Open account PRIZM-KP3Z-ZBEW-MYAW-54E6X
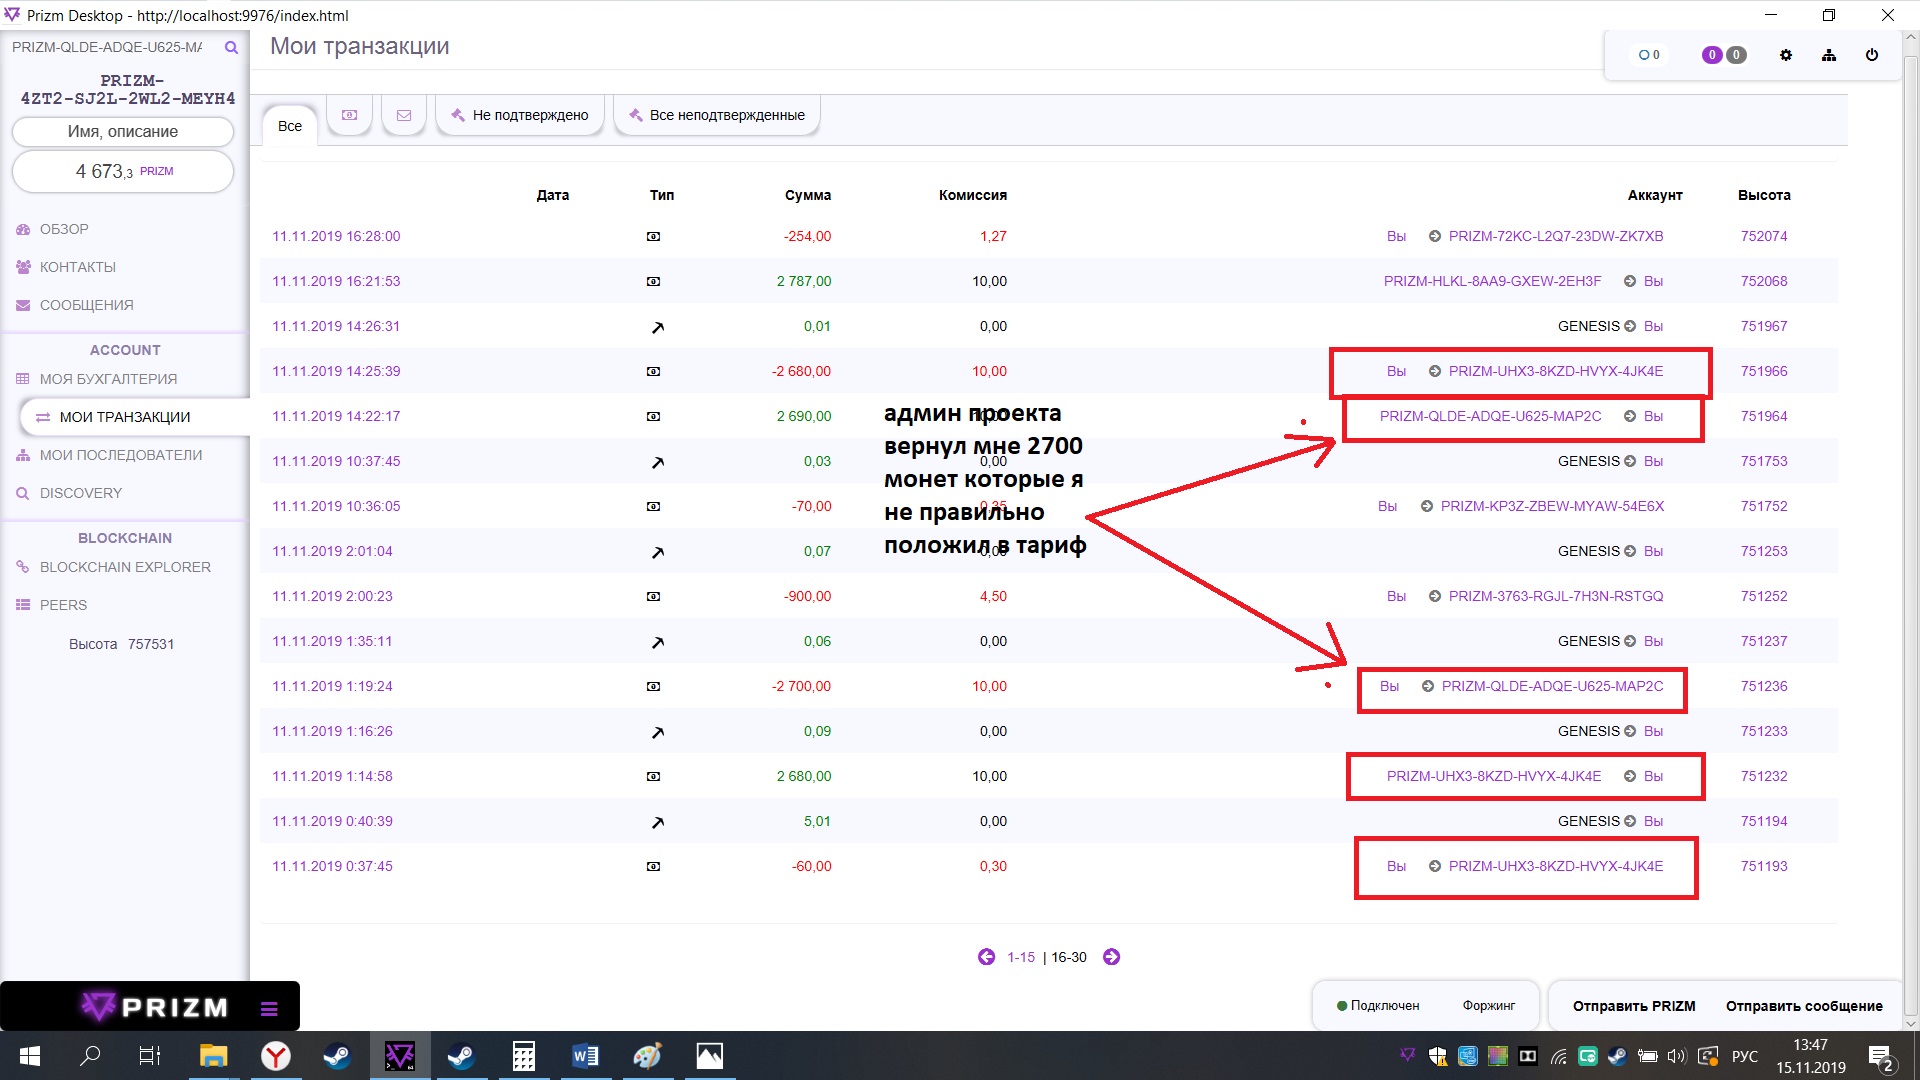This screenshot has width=1920, height=1080. 1552,506
